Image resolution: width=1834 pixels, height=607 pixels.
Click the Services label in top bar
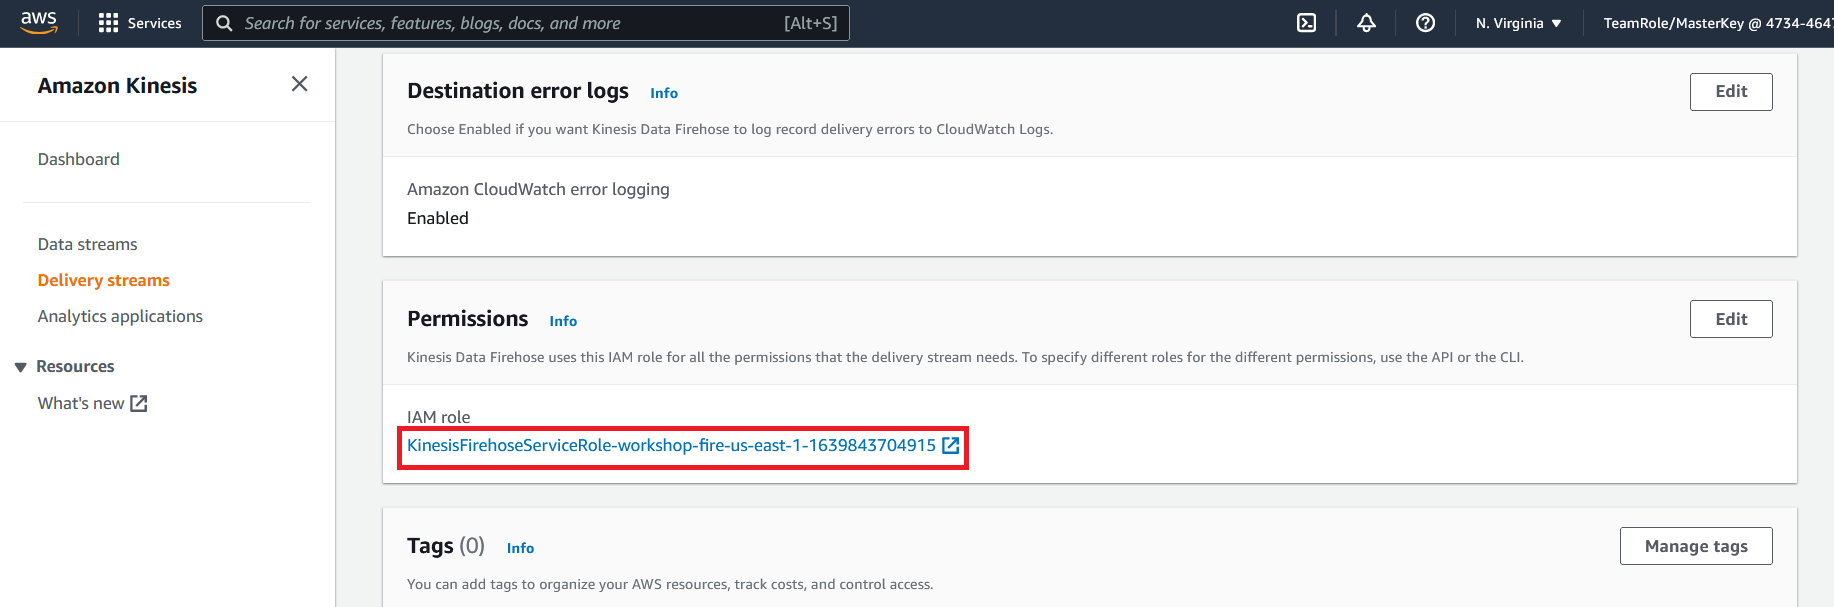pos(155,23)
